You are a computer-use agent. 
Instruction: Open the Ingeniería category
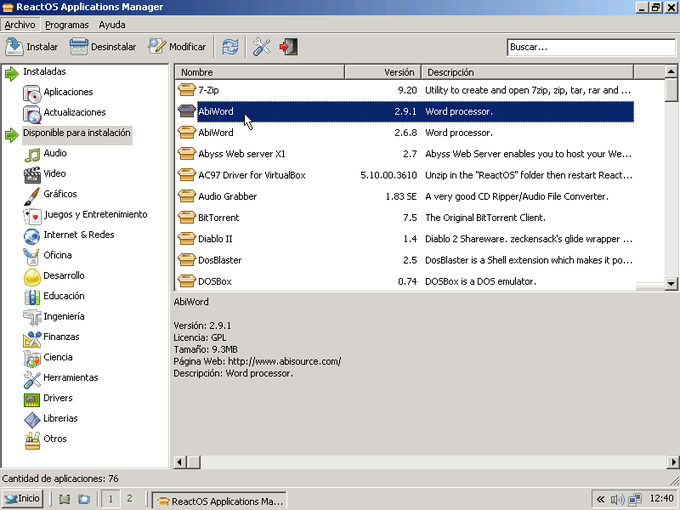click(64, 316)
